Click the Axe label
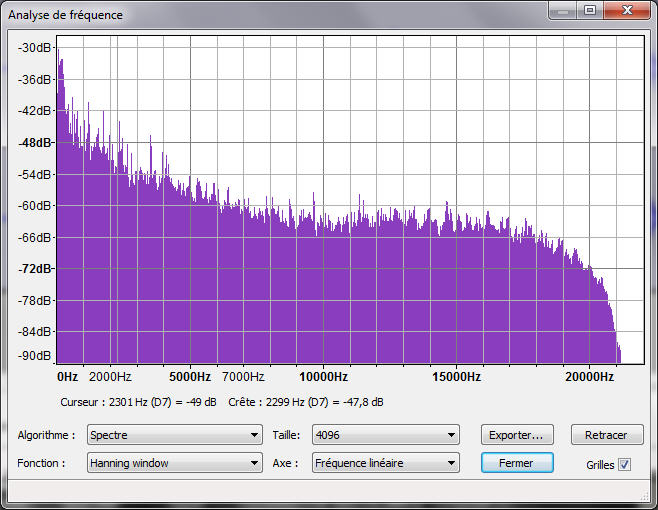The width and height of the screenshot is (658, 510). (x=285, y=463)
